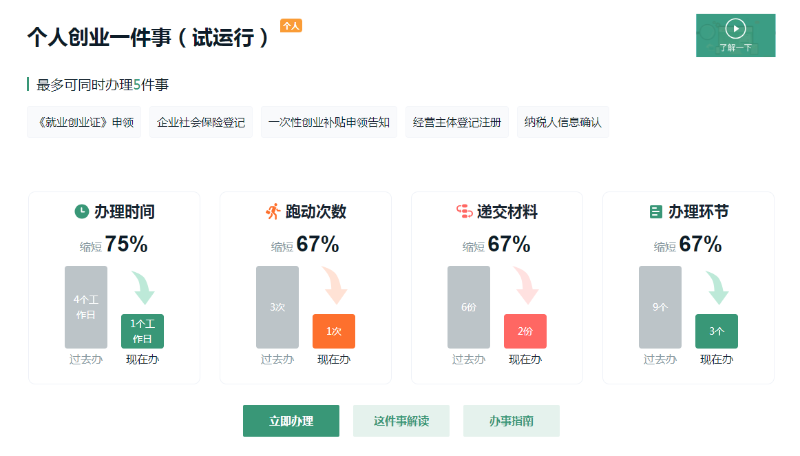
Task: Click the pink arrow in 跑动次数 card
Action: (335, 286)
